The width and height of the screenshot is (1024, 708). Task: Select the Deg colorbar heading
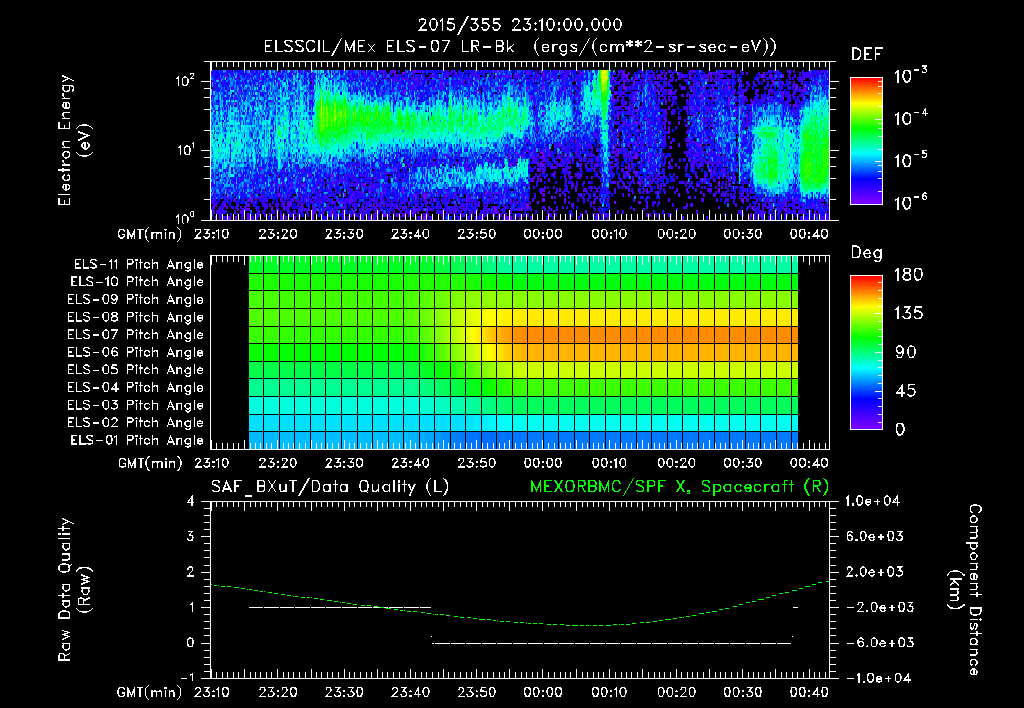pos(867,253)
